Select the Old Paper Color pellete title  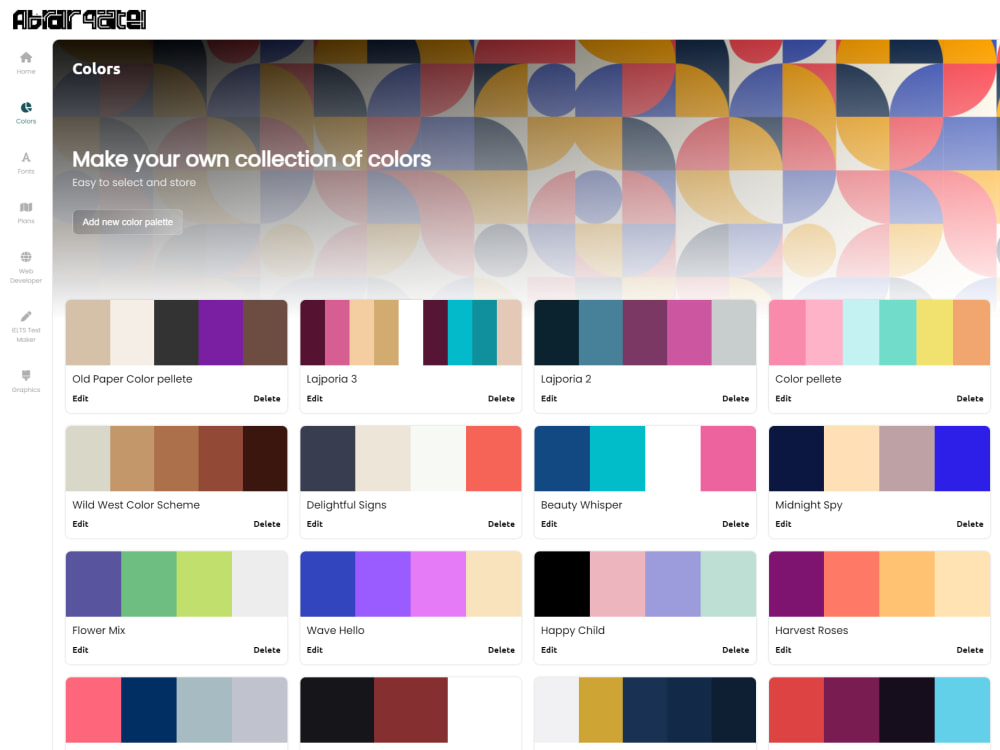pos(132,379)
